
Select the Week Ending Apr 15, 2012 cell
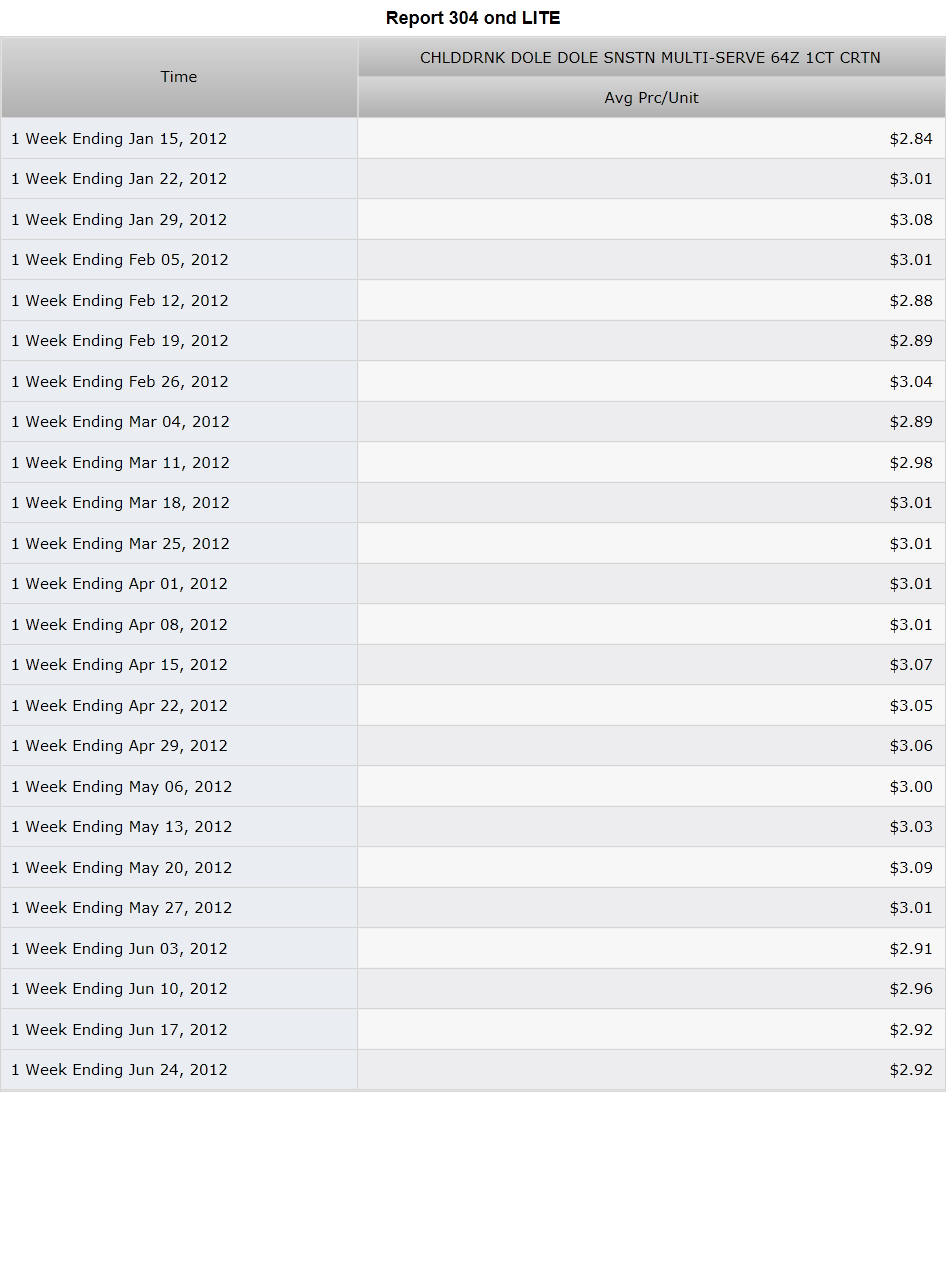tap(179, 665)
